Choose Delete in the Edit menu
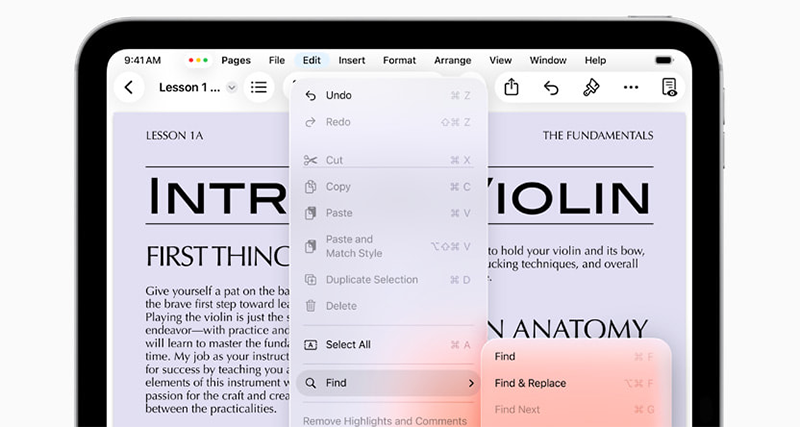Screen dimensions: 800x427 click(x=388, y=306)
